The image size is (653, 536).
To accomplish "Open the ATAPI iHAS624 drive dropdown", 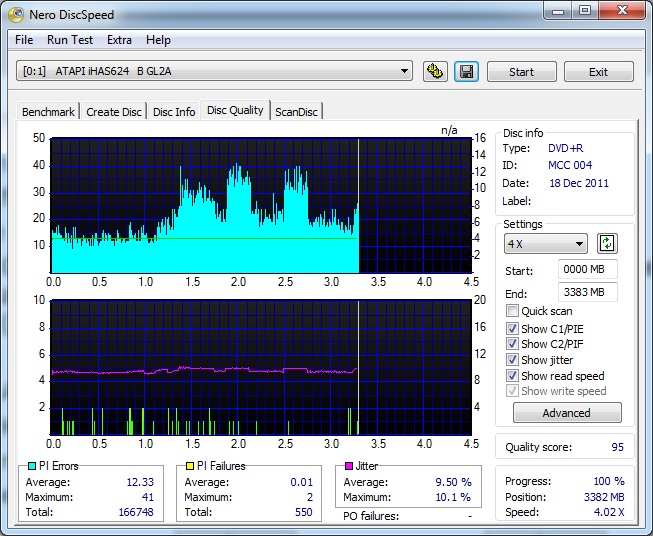I will click(214, 71).
